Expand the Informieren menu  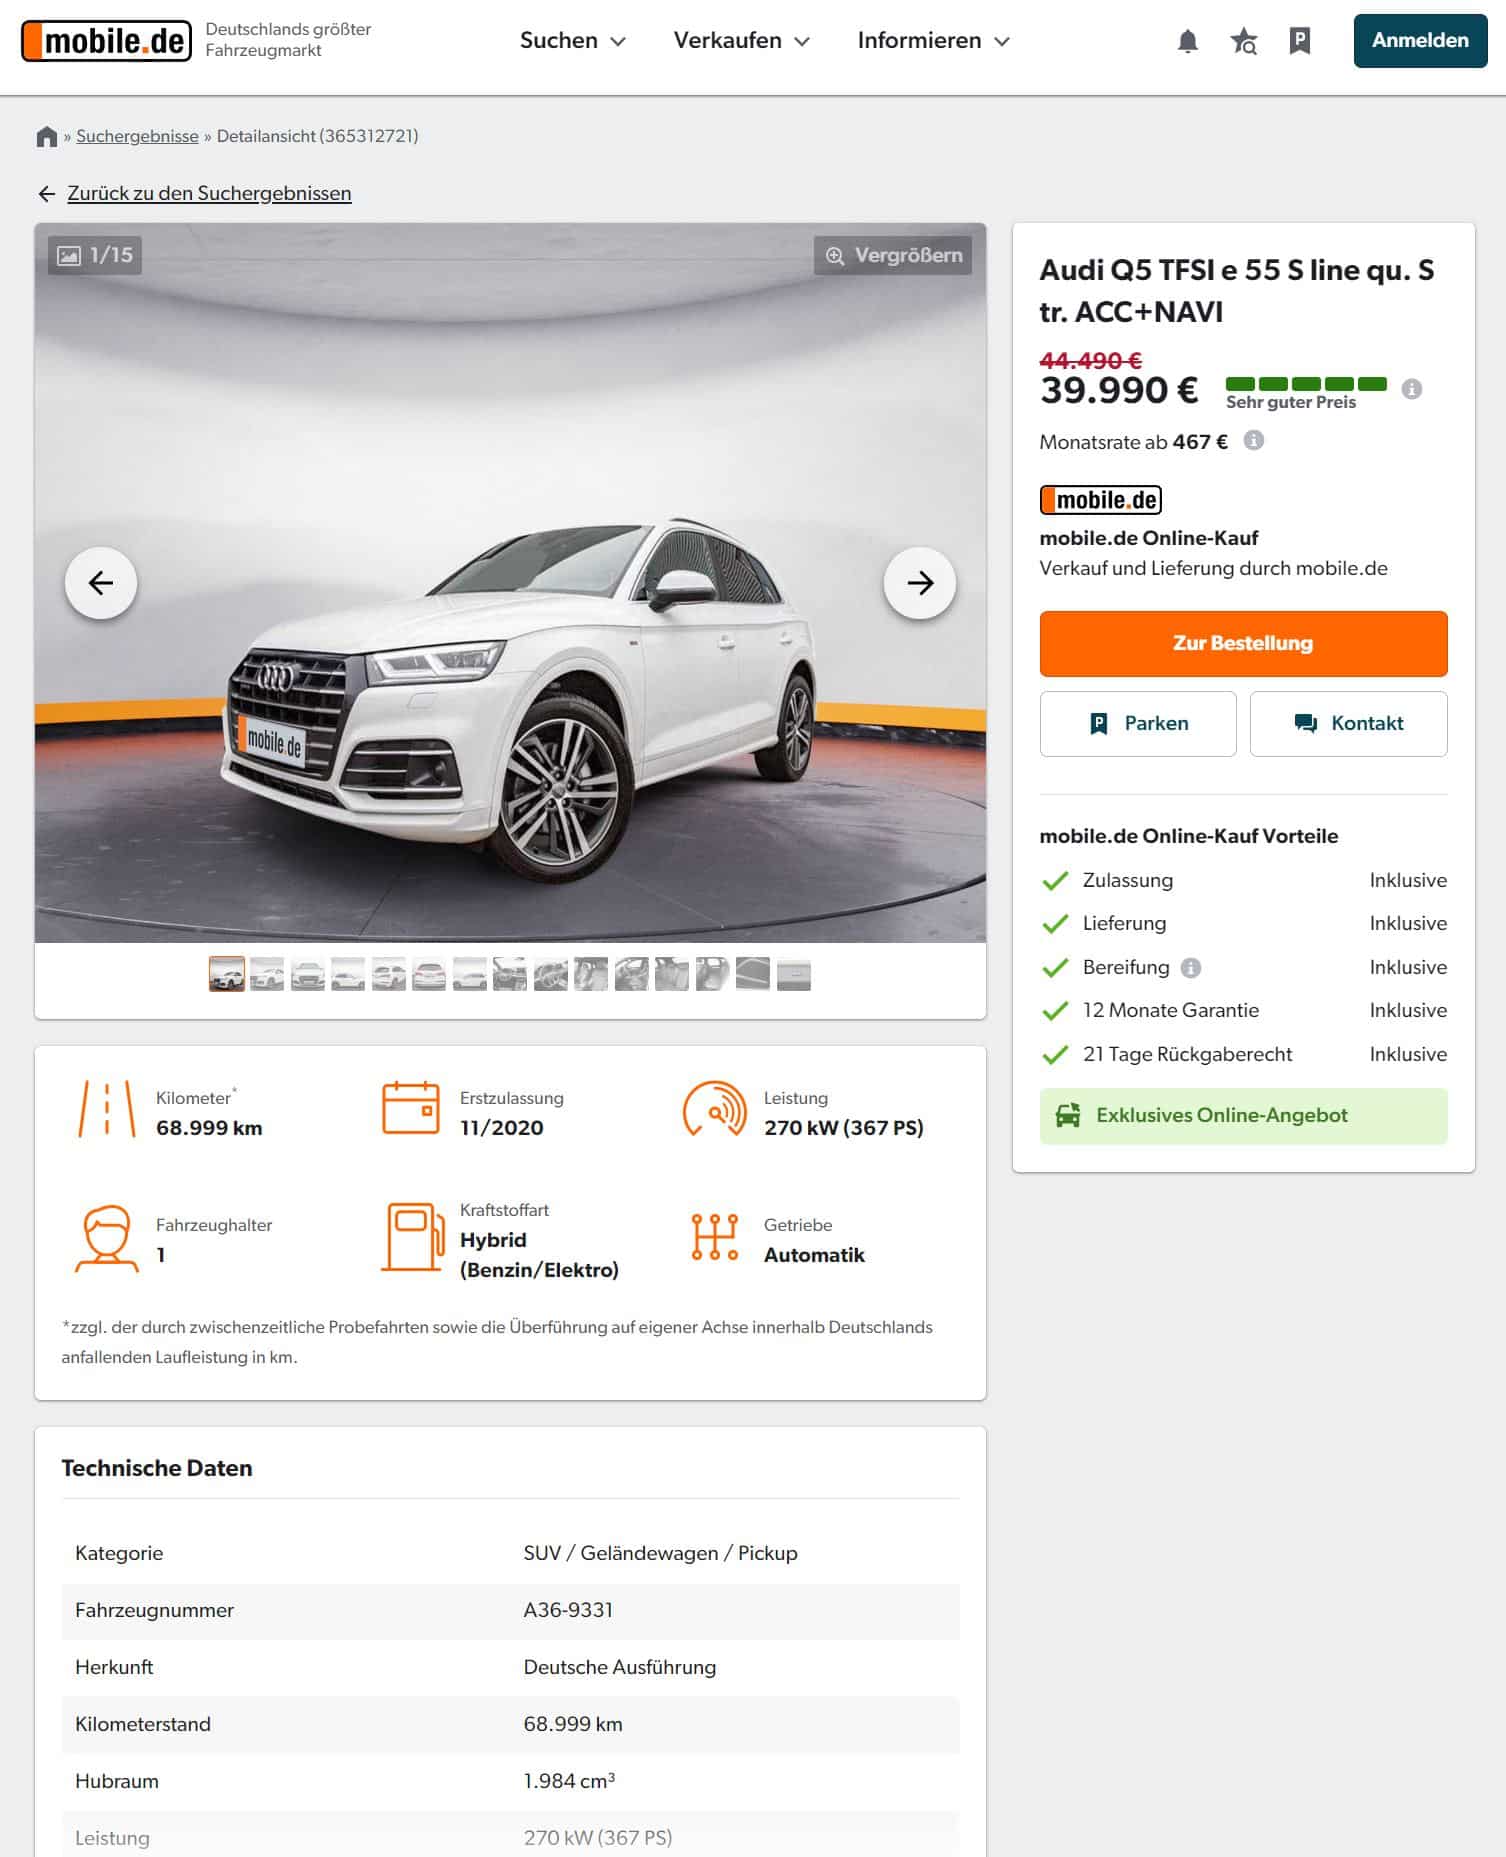tap(934, 41)
